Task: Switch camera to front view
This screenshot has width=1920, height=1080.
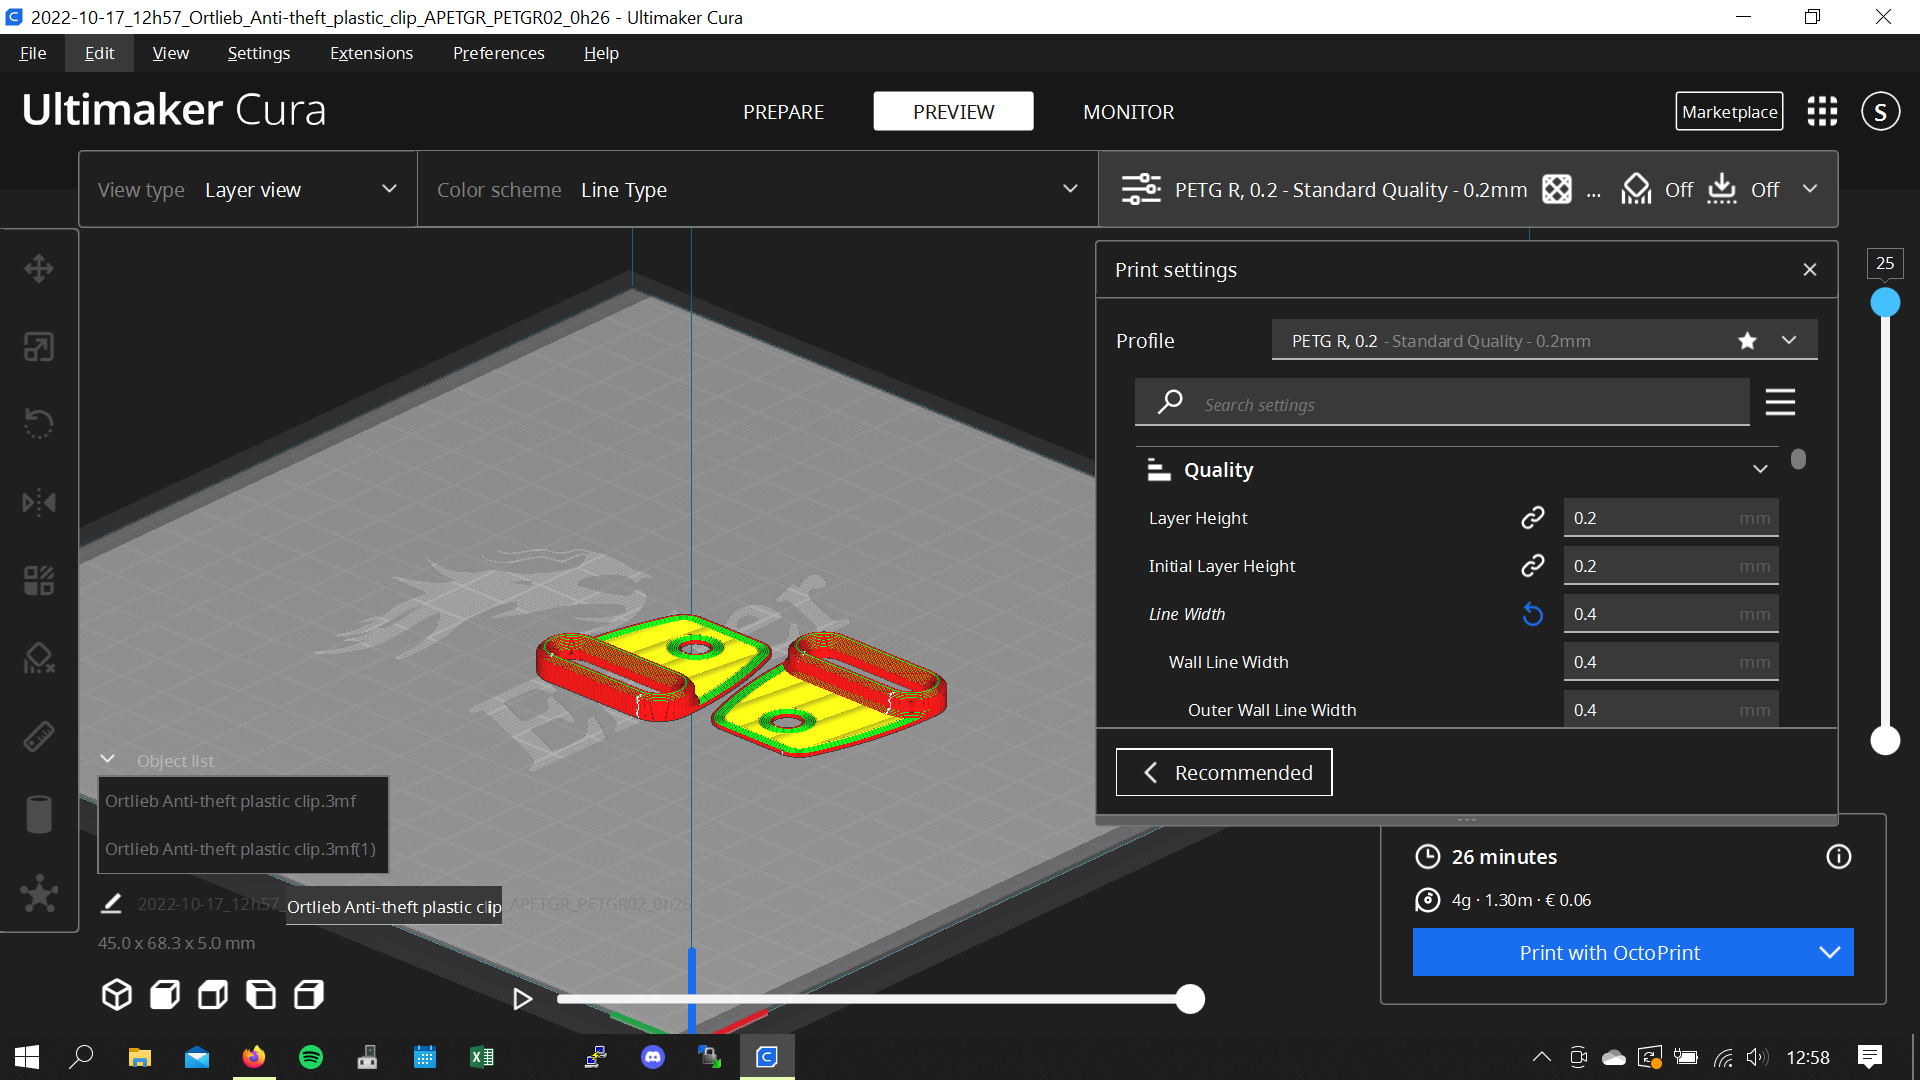Action: pyautogui.click(x=165, y=994)
